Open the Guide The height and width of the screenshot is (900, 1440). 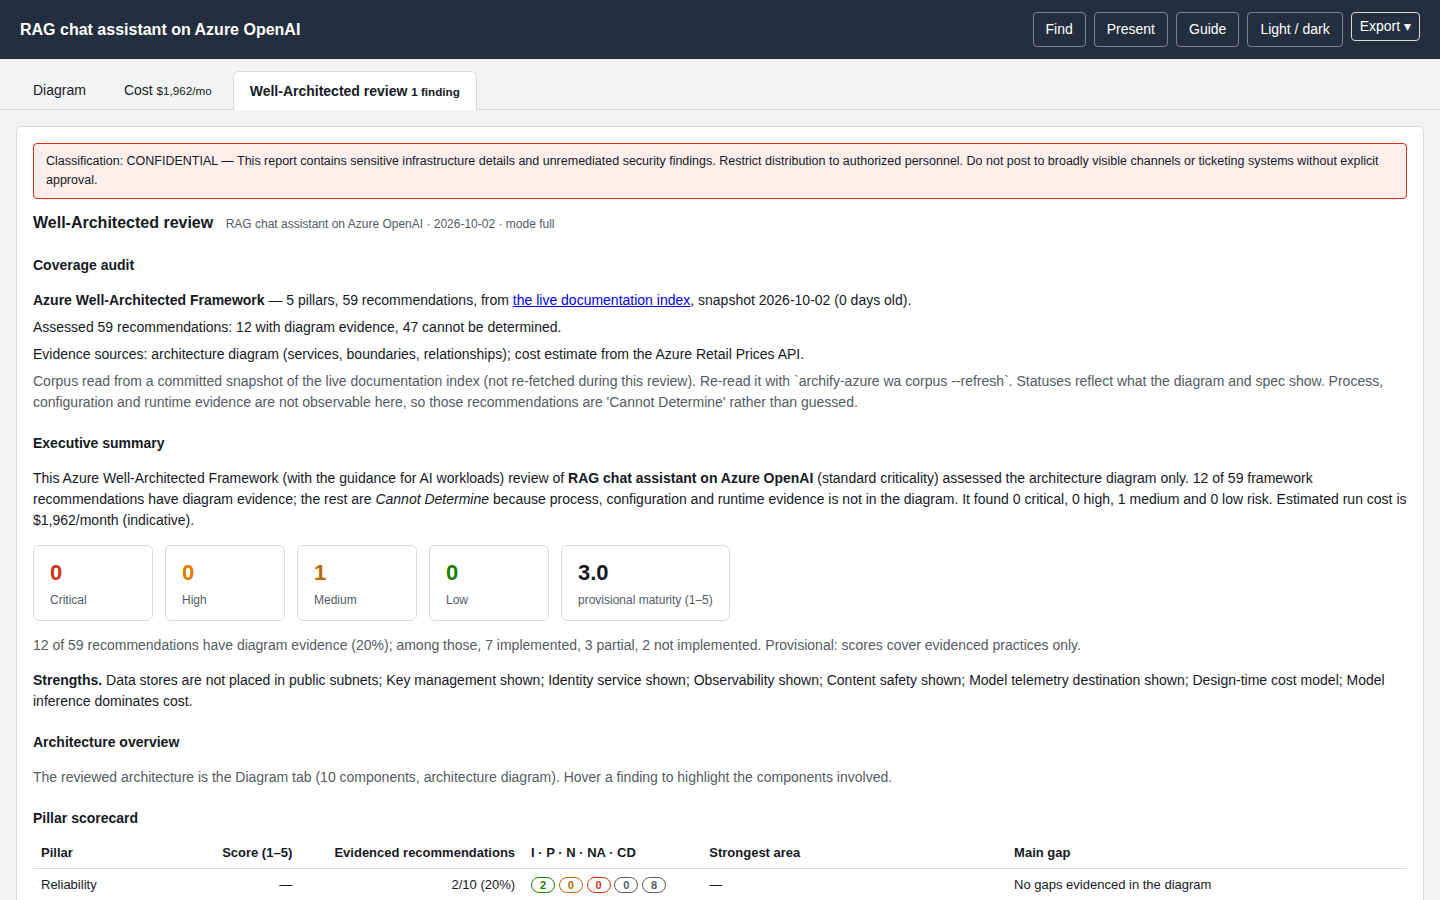[1207, 29]
